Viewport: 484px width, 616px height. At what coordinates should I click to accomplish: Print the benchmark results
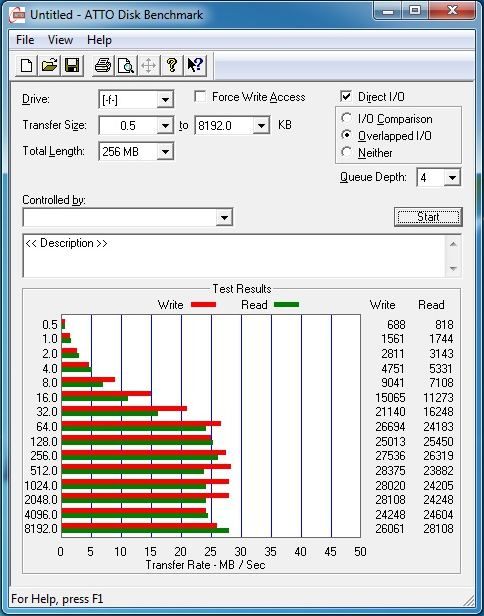pyautogui.click(x=103, y=65)
